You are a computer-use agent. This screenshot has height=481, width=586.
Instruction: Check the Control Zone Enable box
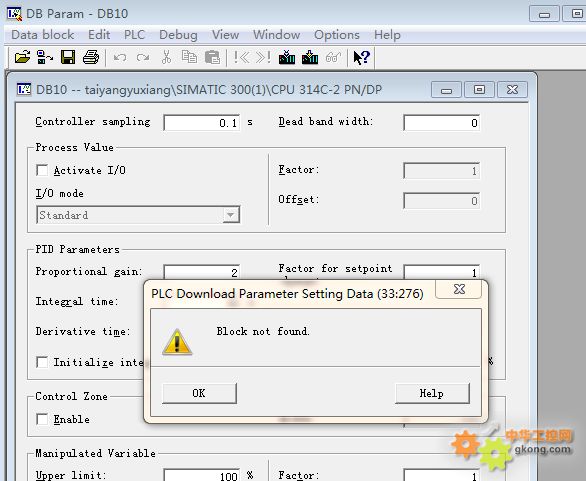click(x=42, y=419)
